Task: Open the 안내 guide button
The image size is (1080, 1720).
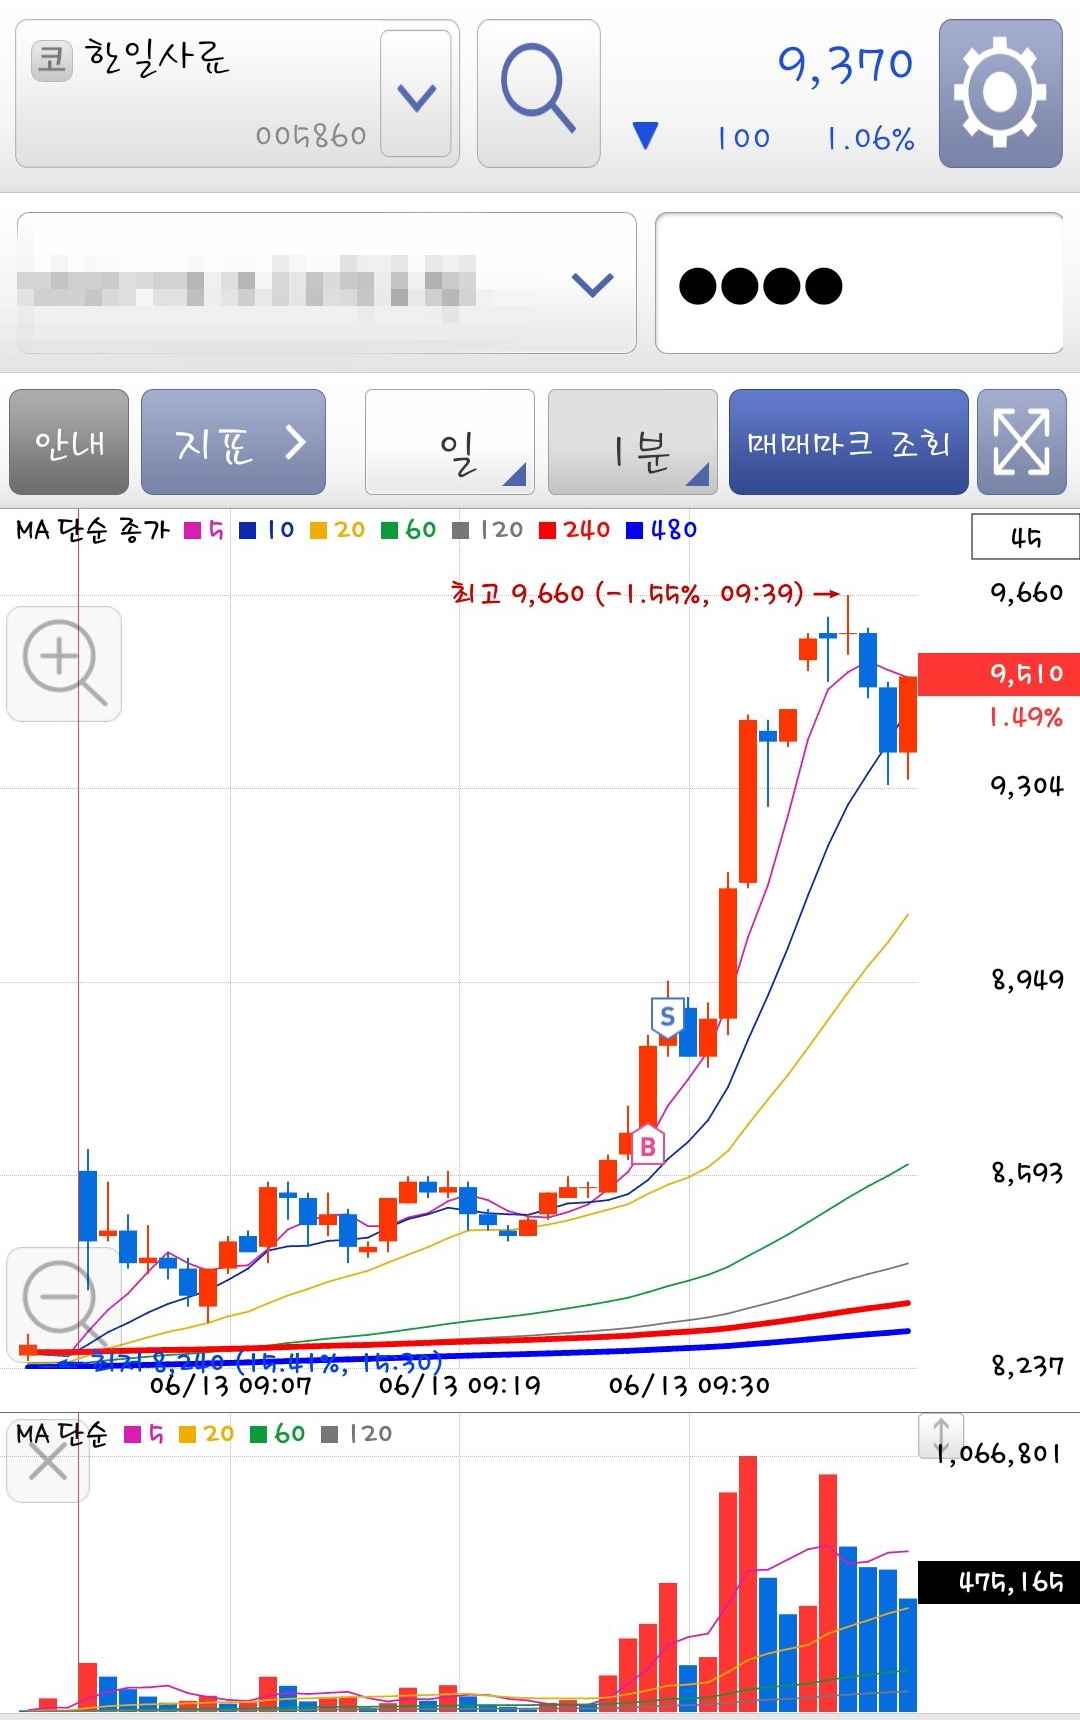Action: 69,442
